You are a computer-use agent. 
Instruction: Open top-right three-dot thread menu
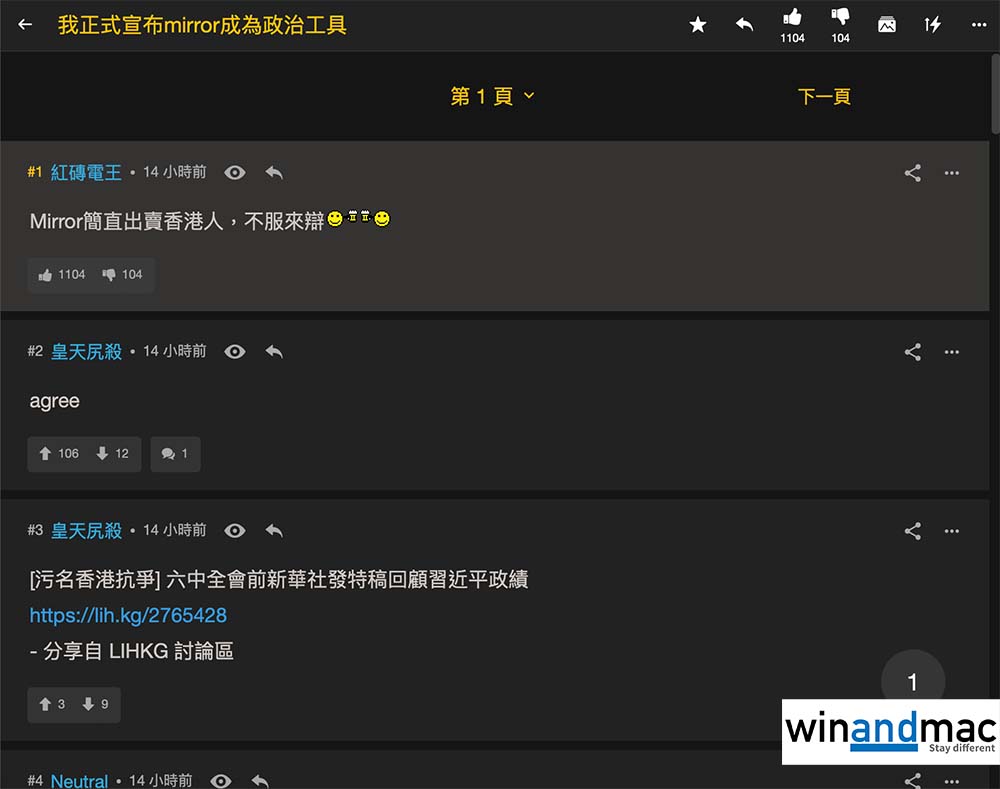(979, 25)
